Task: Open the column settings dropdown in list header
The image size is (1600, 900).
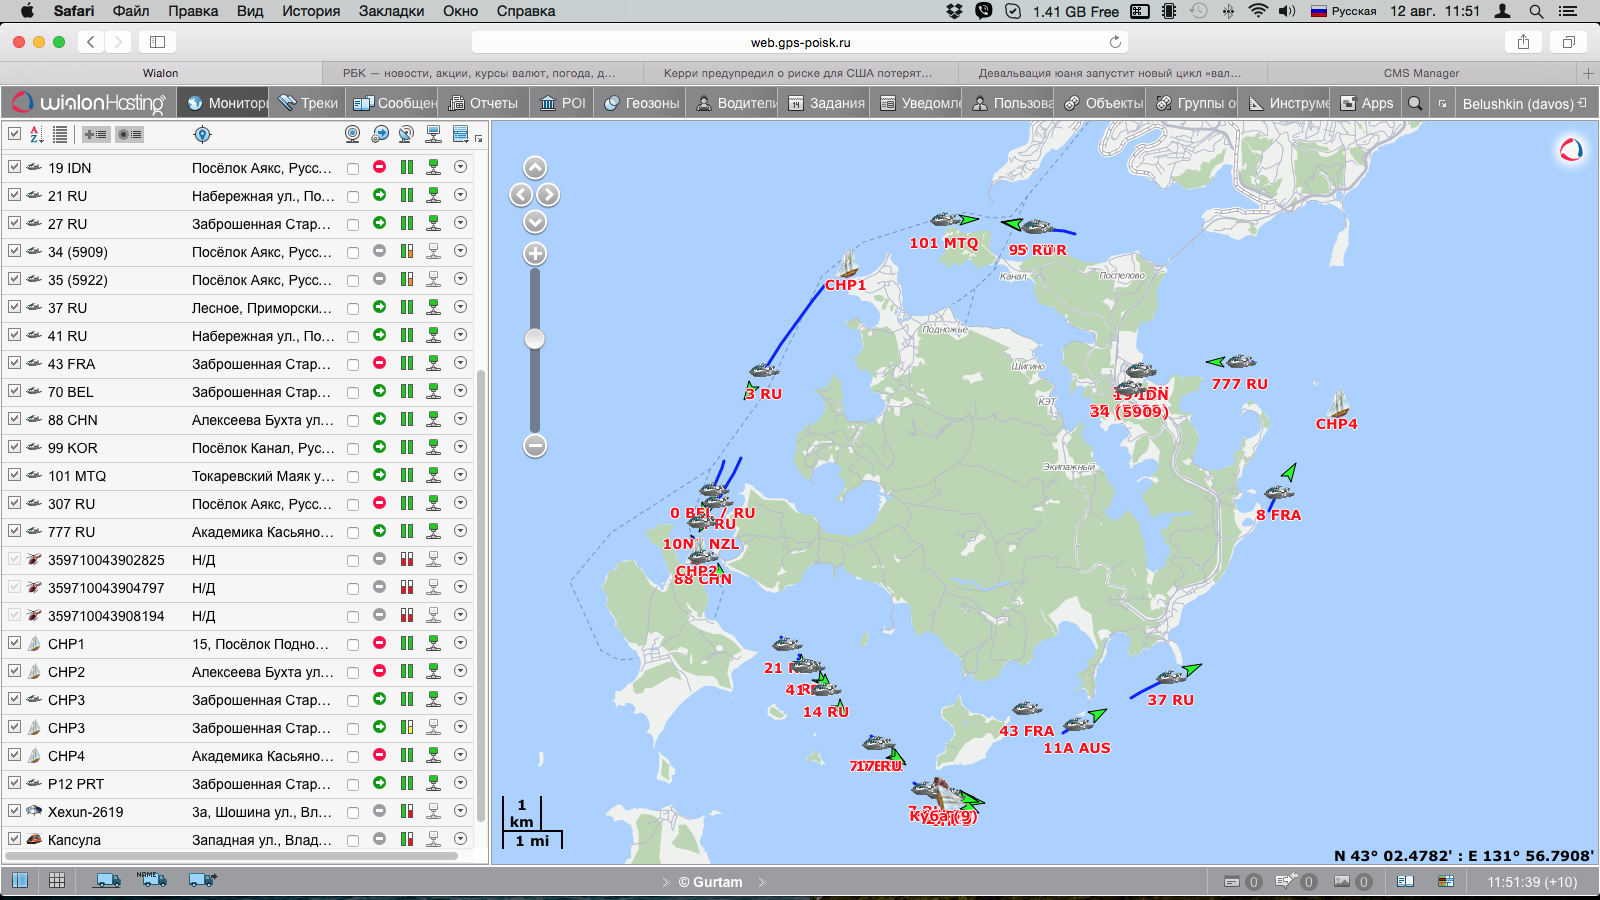Action: click(461, 134)
